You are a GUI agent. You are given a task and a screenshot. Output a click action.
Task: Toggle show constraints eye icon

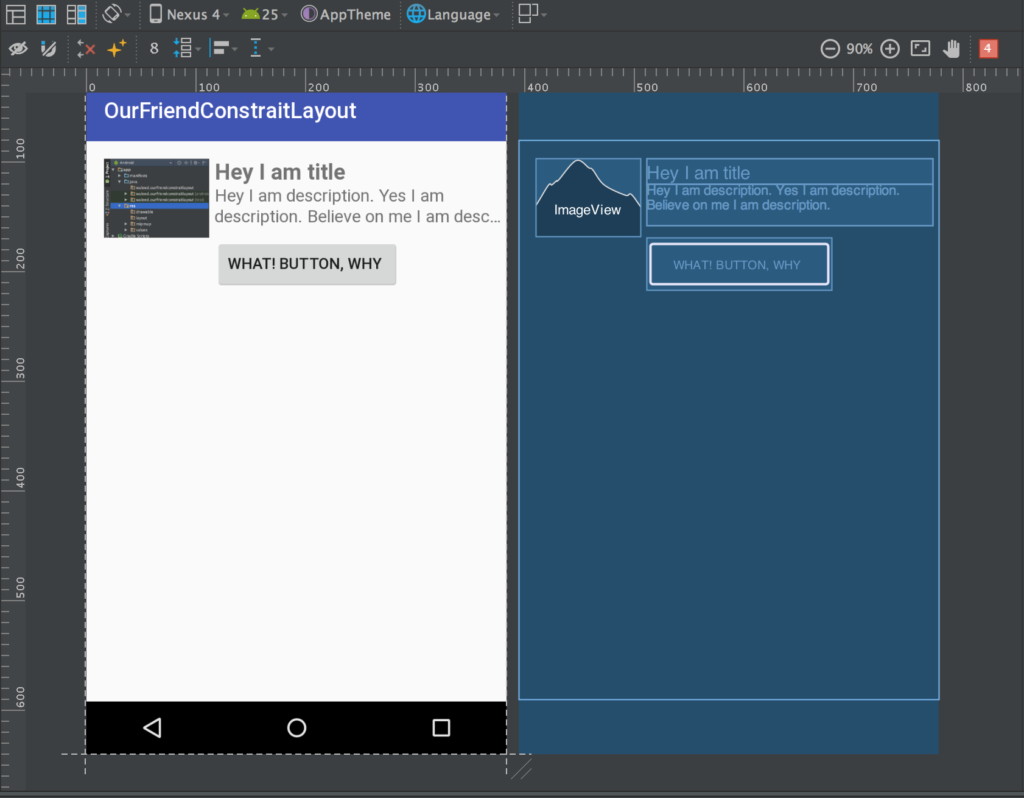pyautogui.click(x=18, y=48)
